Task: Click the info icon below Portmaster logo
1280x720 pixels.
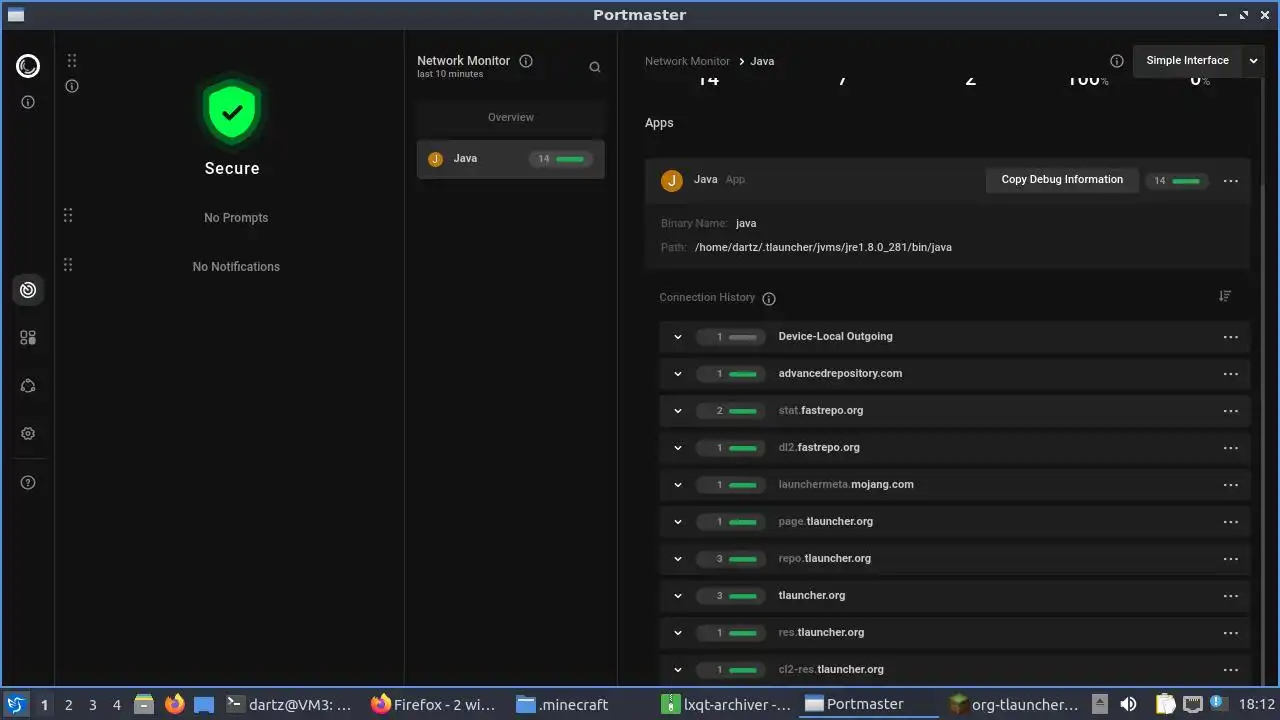Action: pyautogui.click(x=28, y=102)
